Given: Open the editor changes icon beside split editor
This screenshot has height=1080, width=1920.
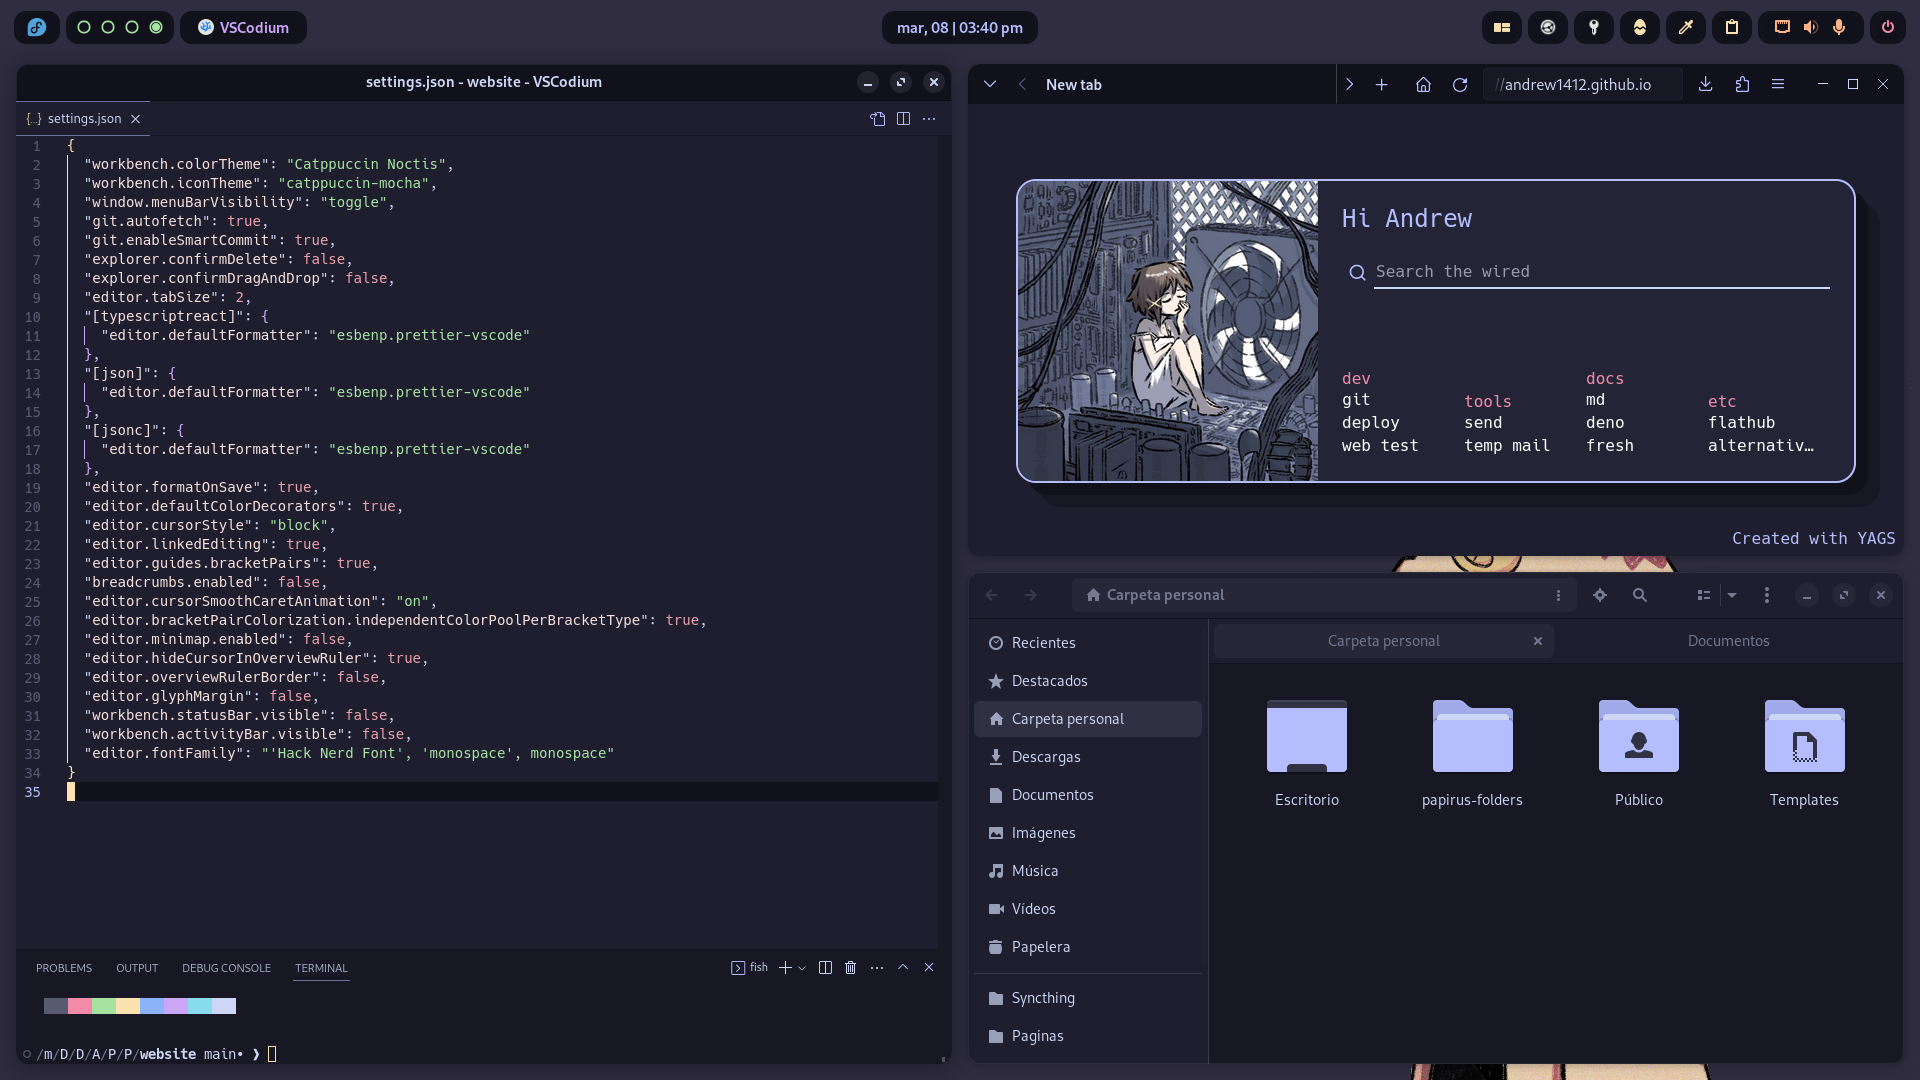Looking at the screenshot, I should pos(877,119).
